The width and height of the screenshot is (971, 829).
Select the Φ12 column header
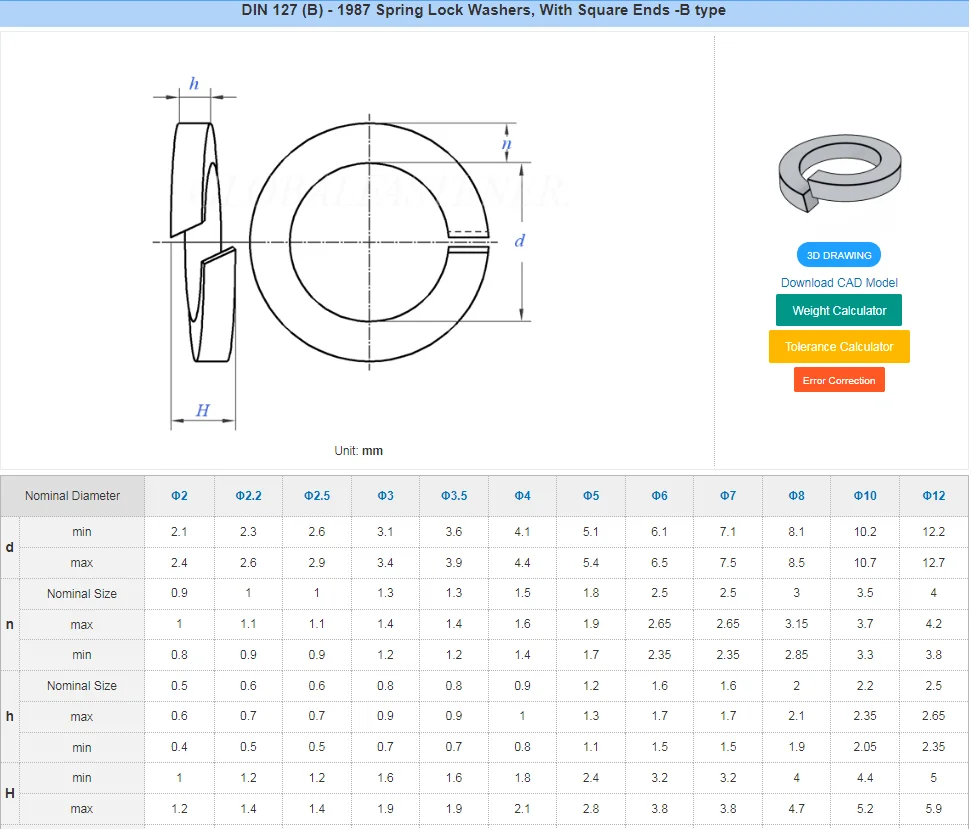point(933,496)
